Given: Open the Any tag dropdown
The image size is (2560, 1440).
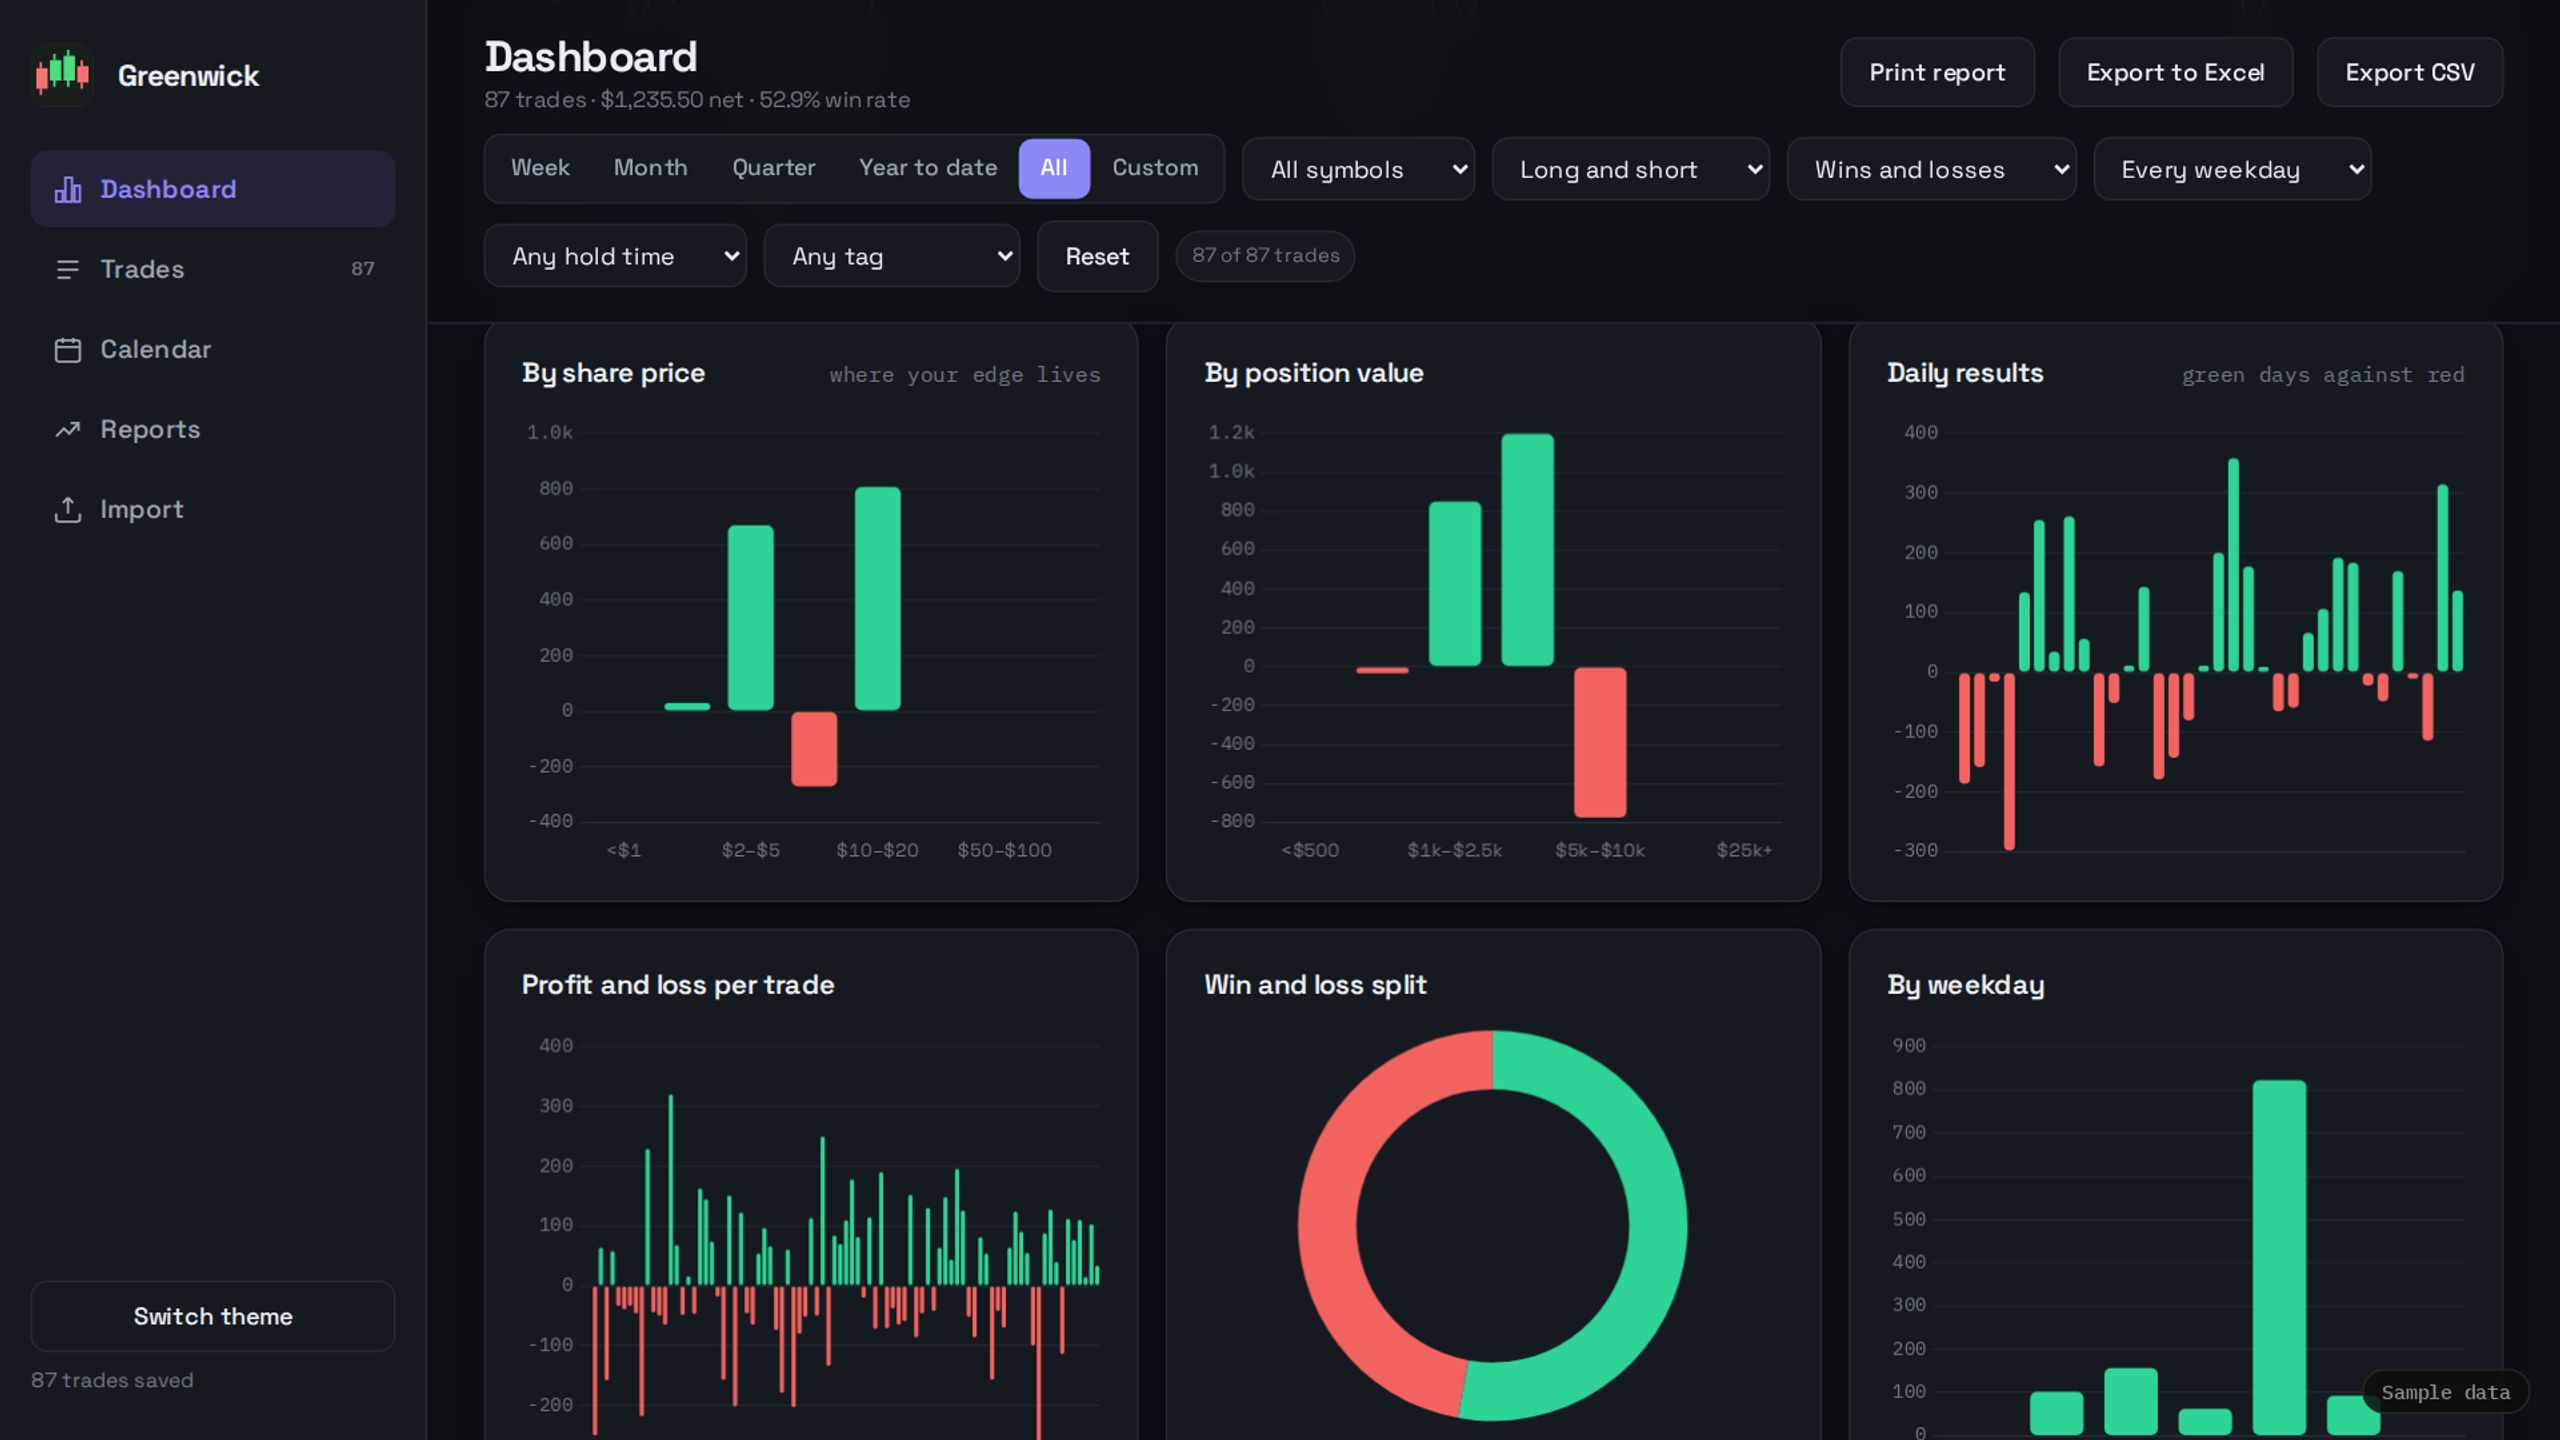Looking at the screenshot, I should [x=892, y=256].
